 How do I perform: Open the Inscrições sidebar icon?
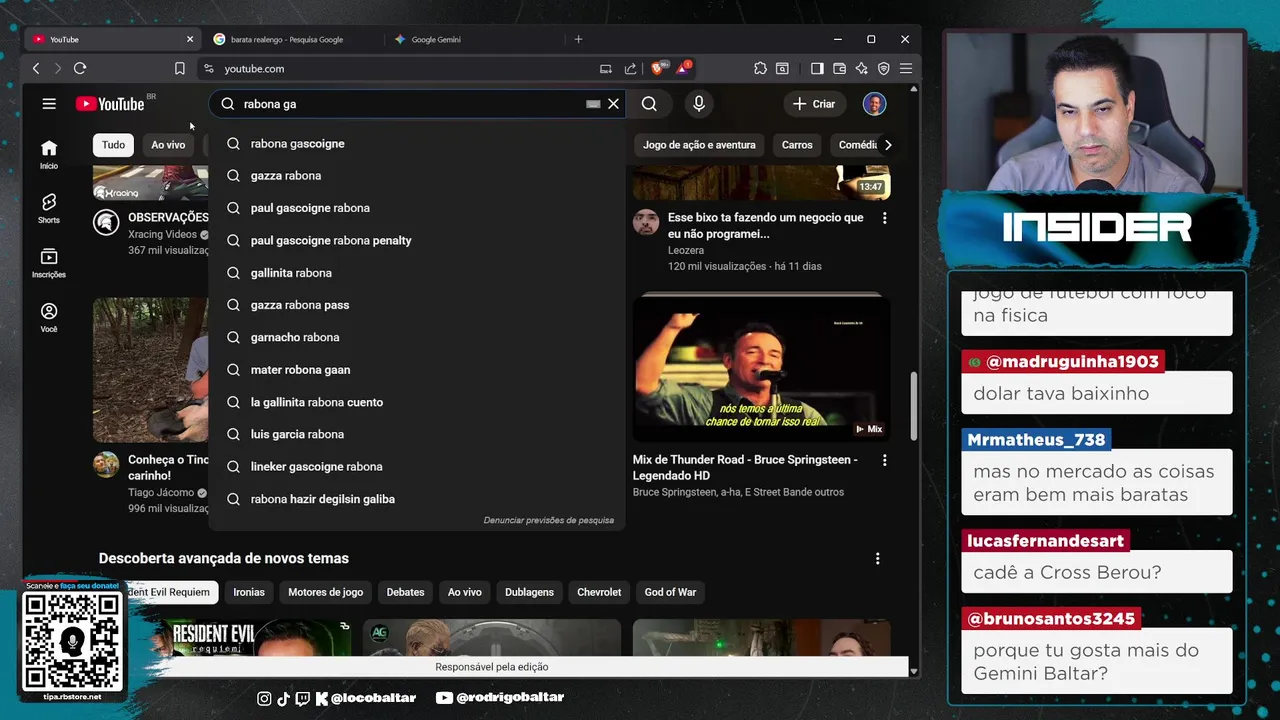pos(49,263)
